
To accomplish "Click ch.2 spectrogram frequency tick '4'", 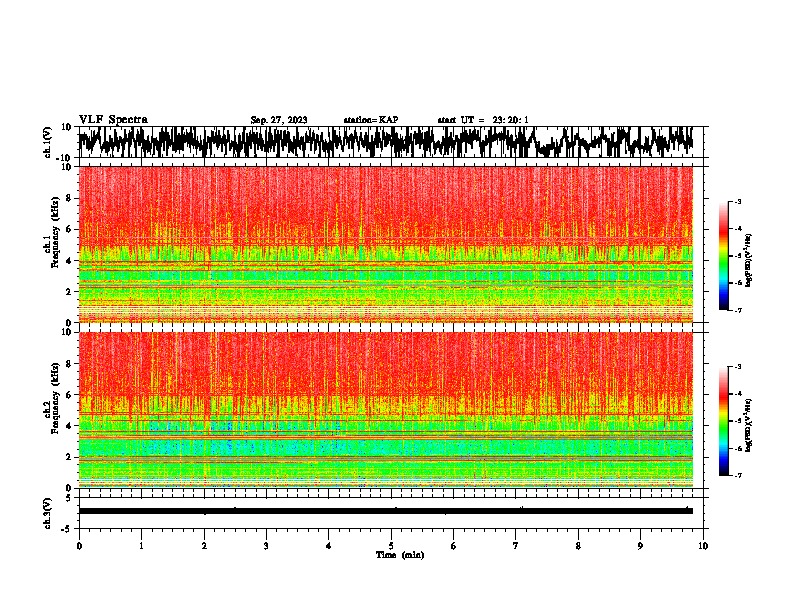I will pos(69,426).
